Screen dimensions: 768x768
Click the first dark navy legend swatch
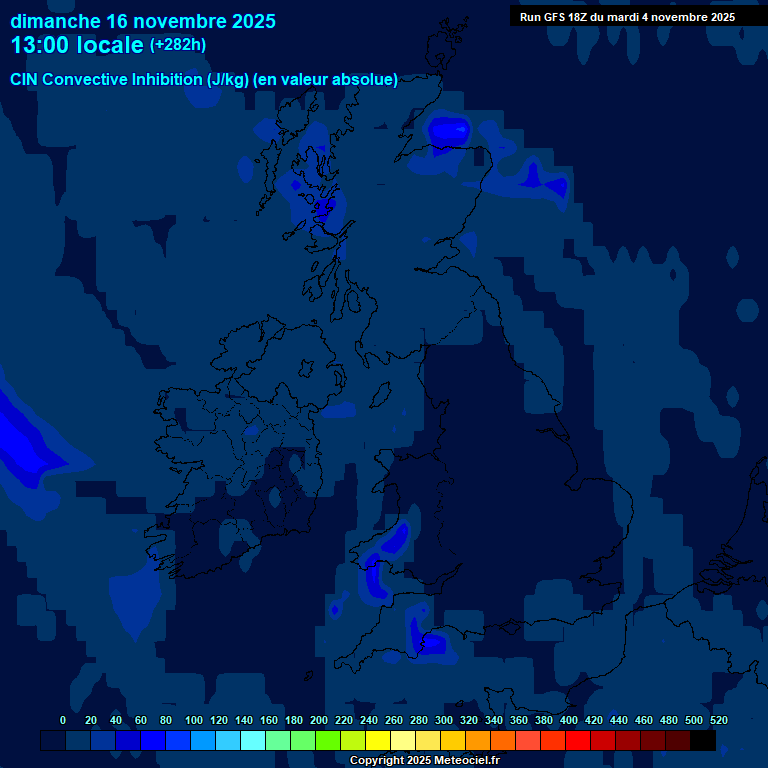point(53,740)
